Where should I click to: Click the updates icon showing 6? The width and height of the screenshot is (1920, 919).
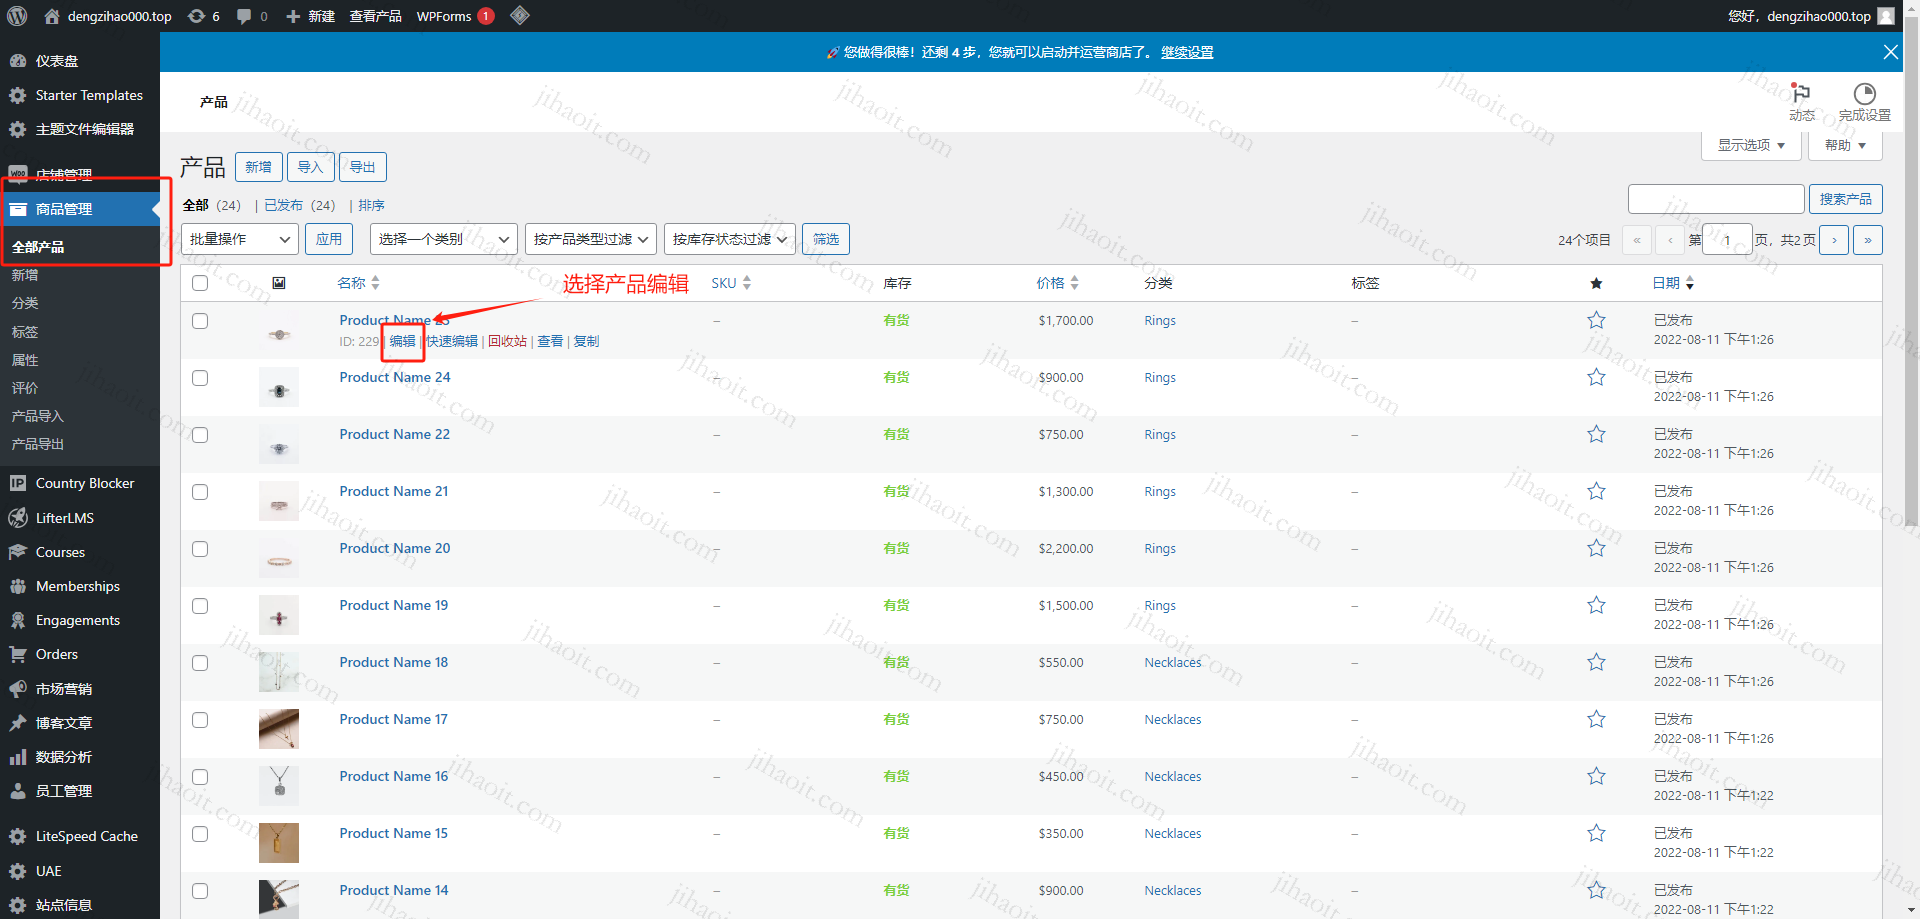pos(204,16)
